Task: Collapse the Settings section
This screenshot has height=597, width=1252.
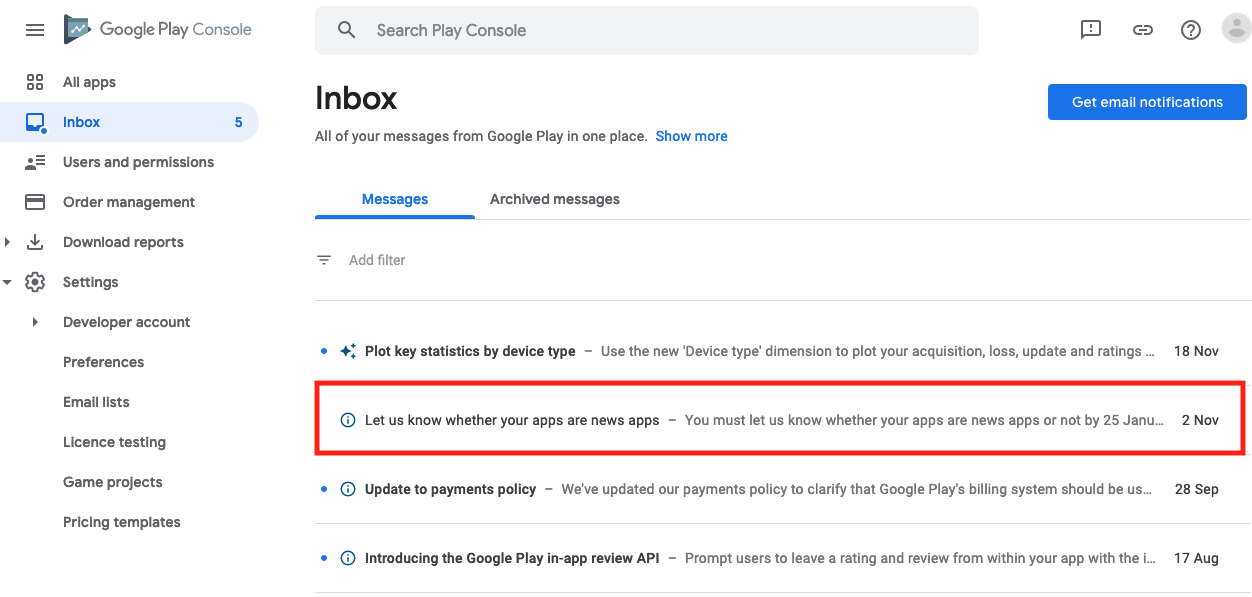Action: click(8, 282)
